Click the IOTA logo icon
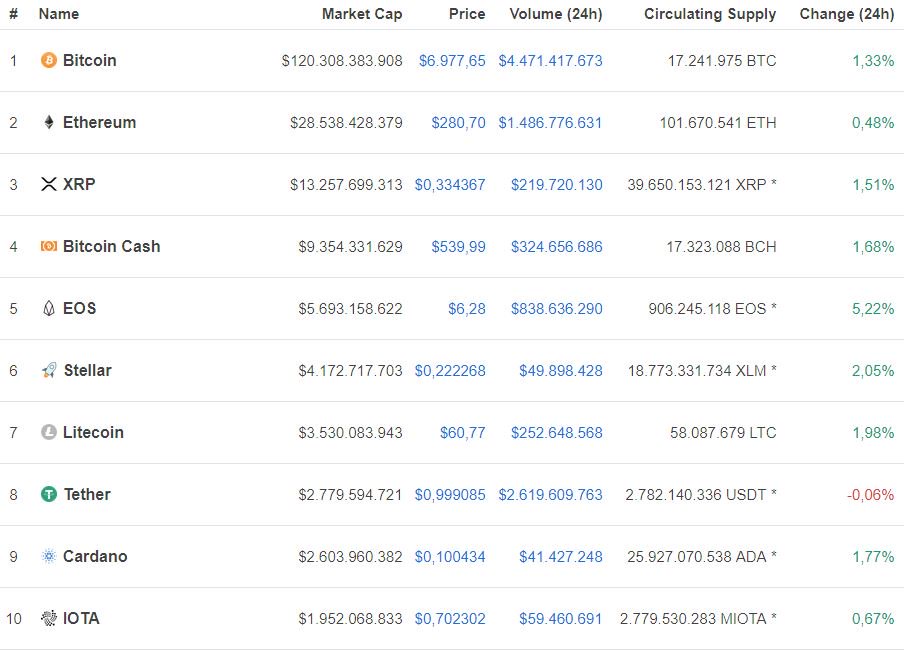This screenshot has height=651, width=904. [49, 618]
